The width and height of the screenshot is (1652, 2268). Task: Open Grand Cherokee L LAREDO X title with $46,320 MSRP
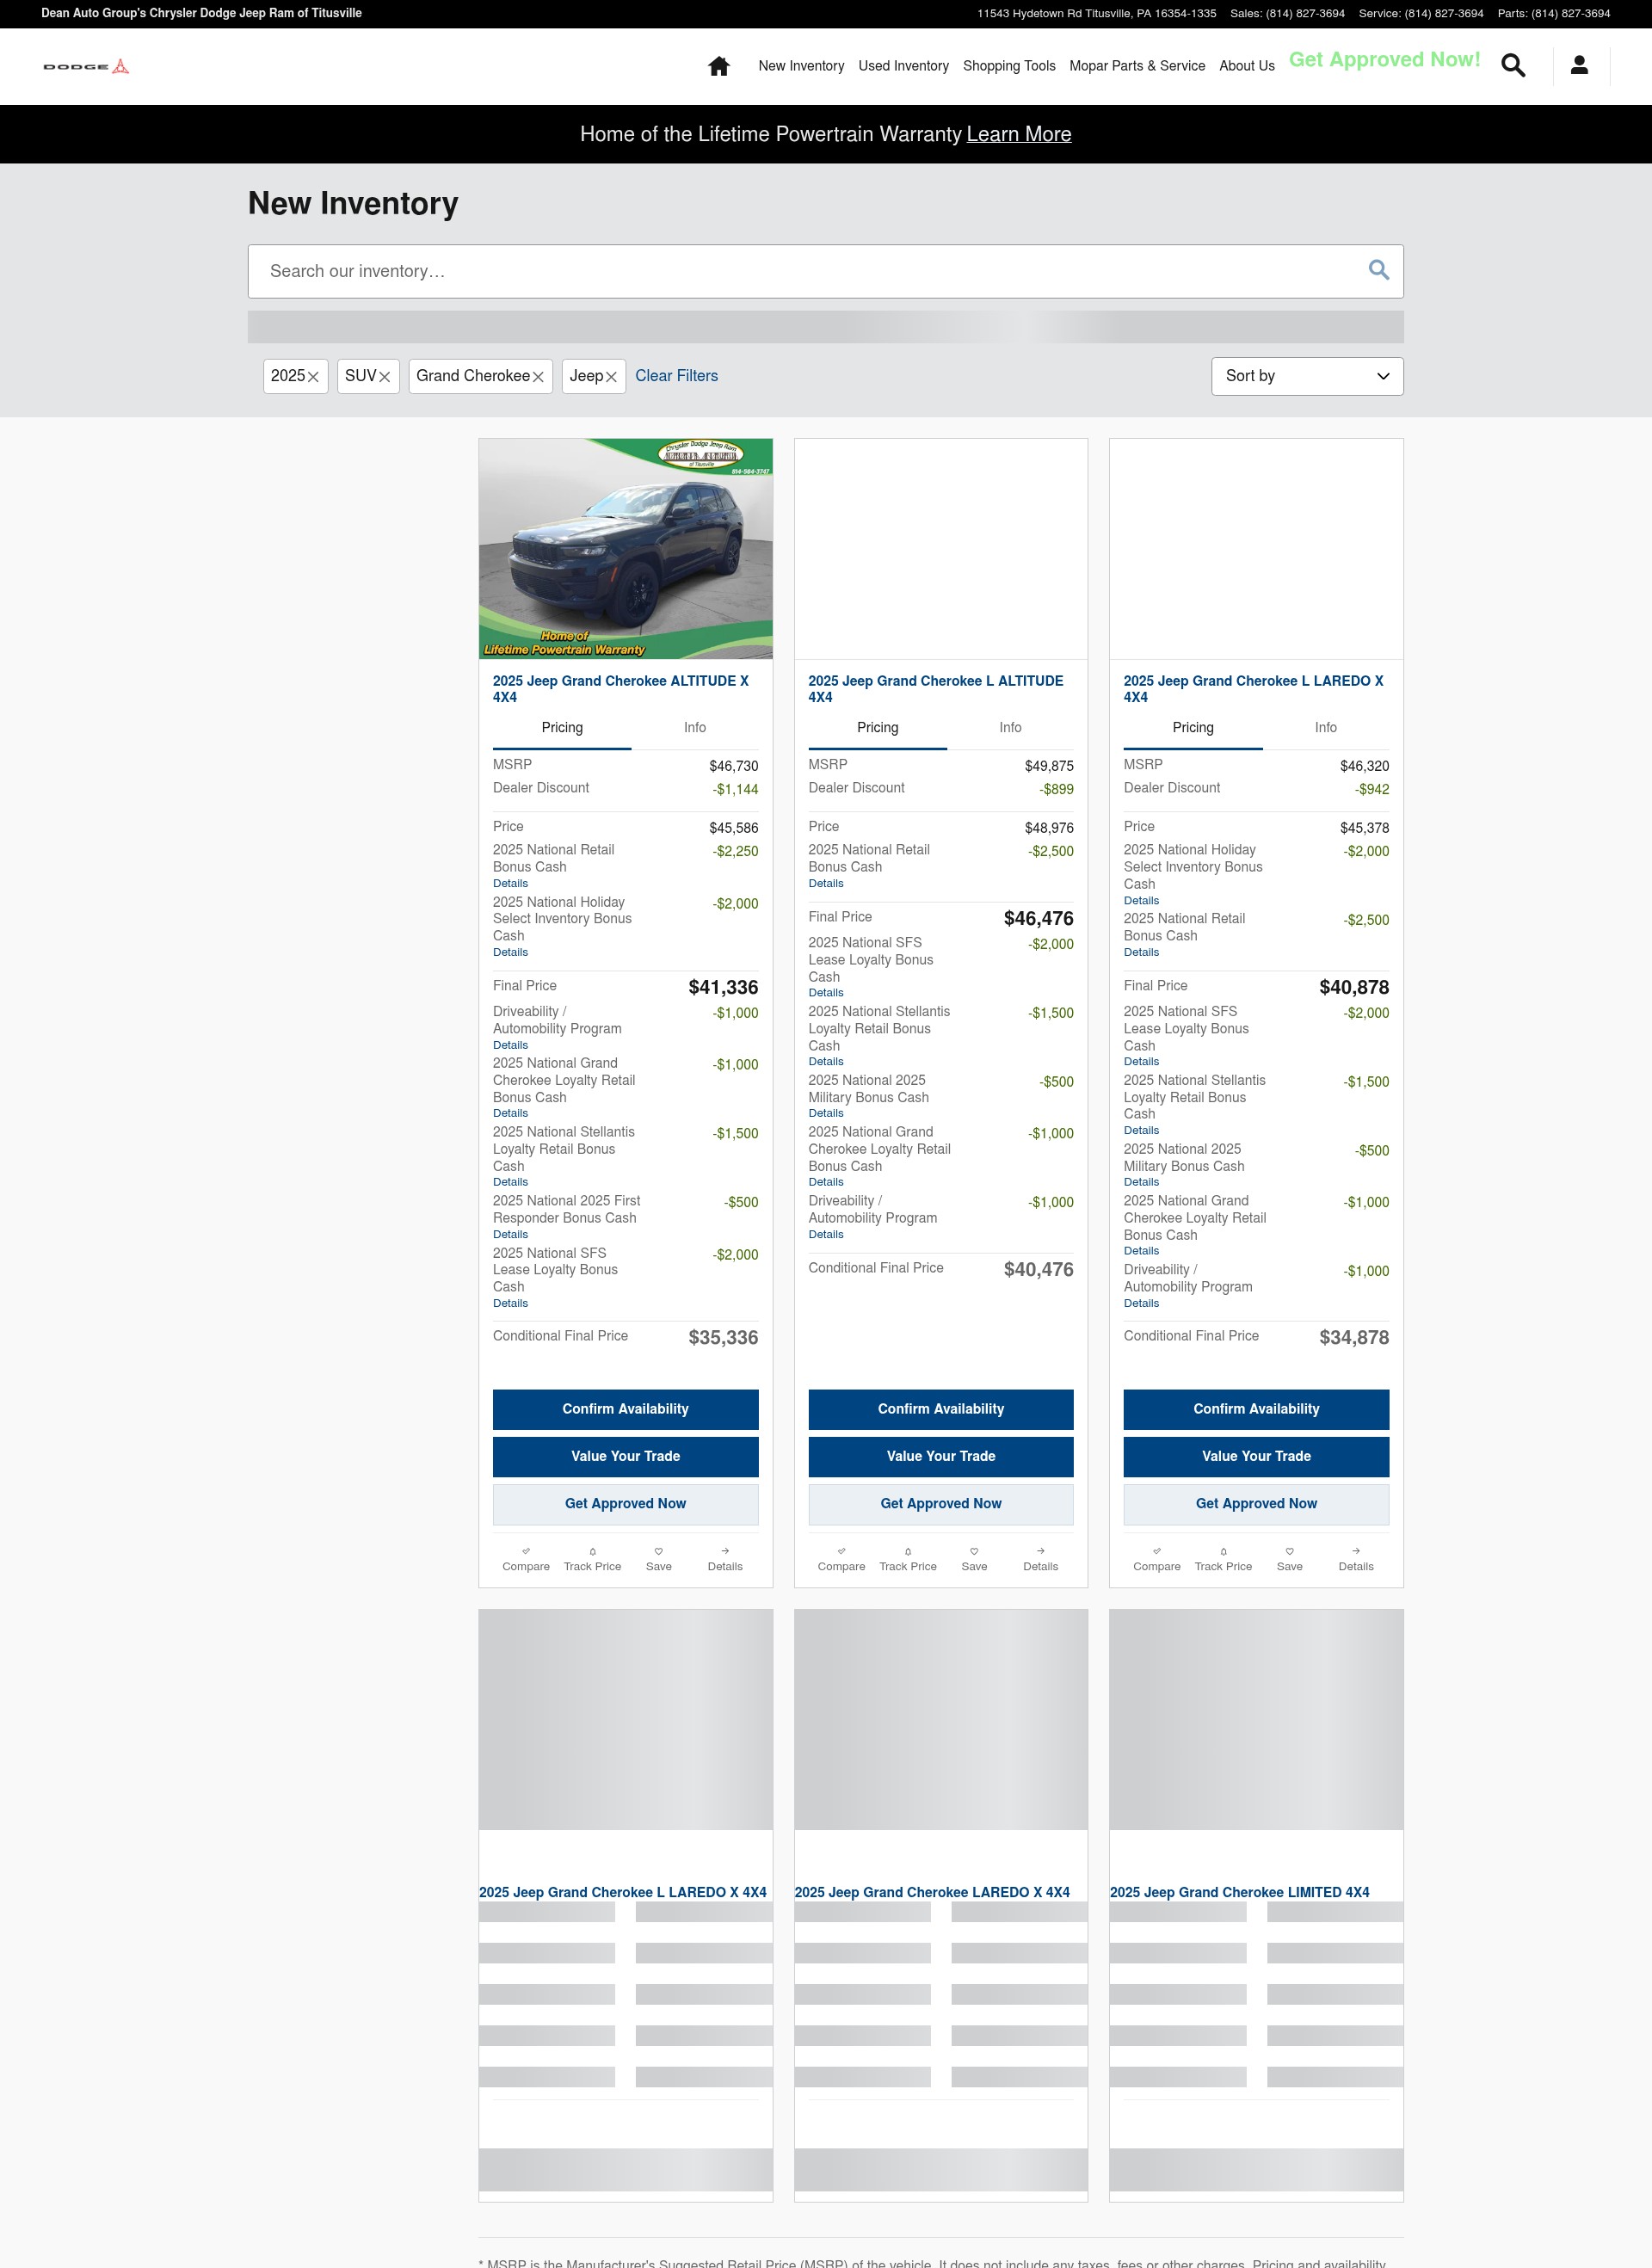coord(1253,689)
